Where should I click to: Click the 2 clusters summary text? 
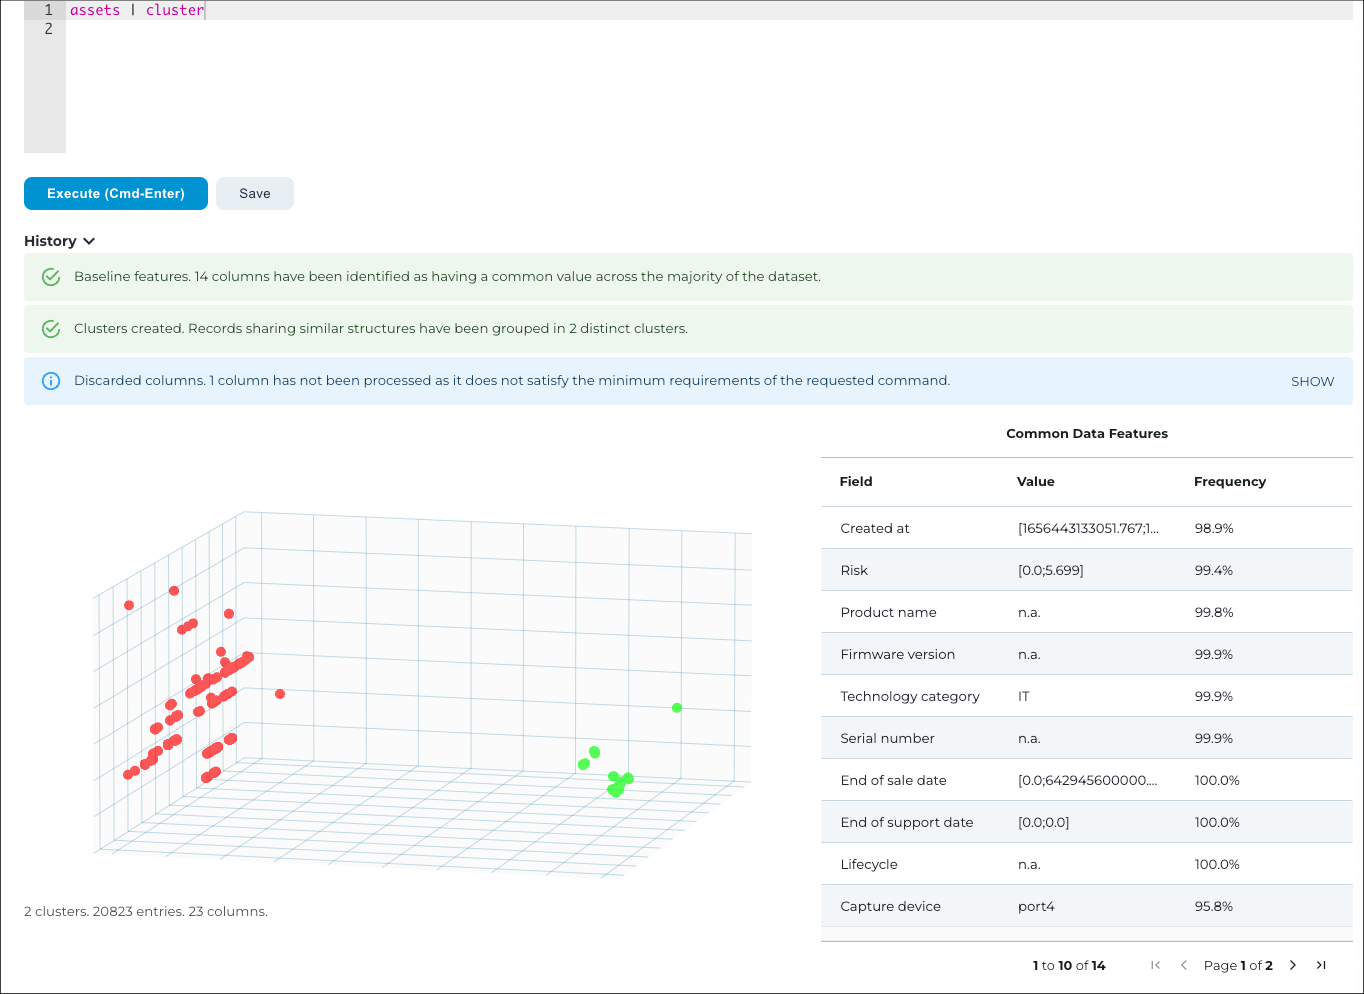pyautogui.click(x=146, y=912)
